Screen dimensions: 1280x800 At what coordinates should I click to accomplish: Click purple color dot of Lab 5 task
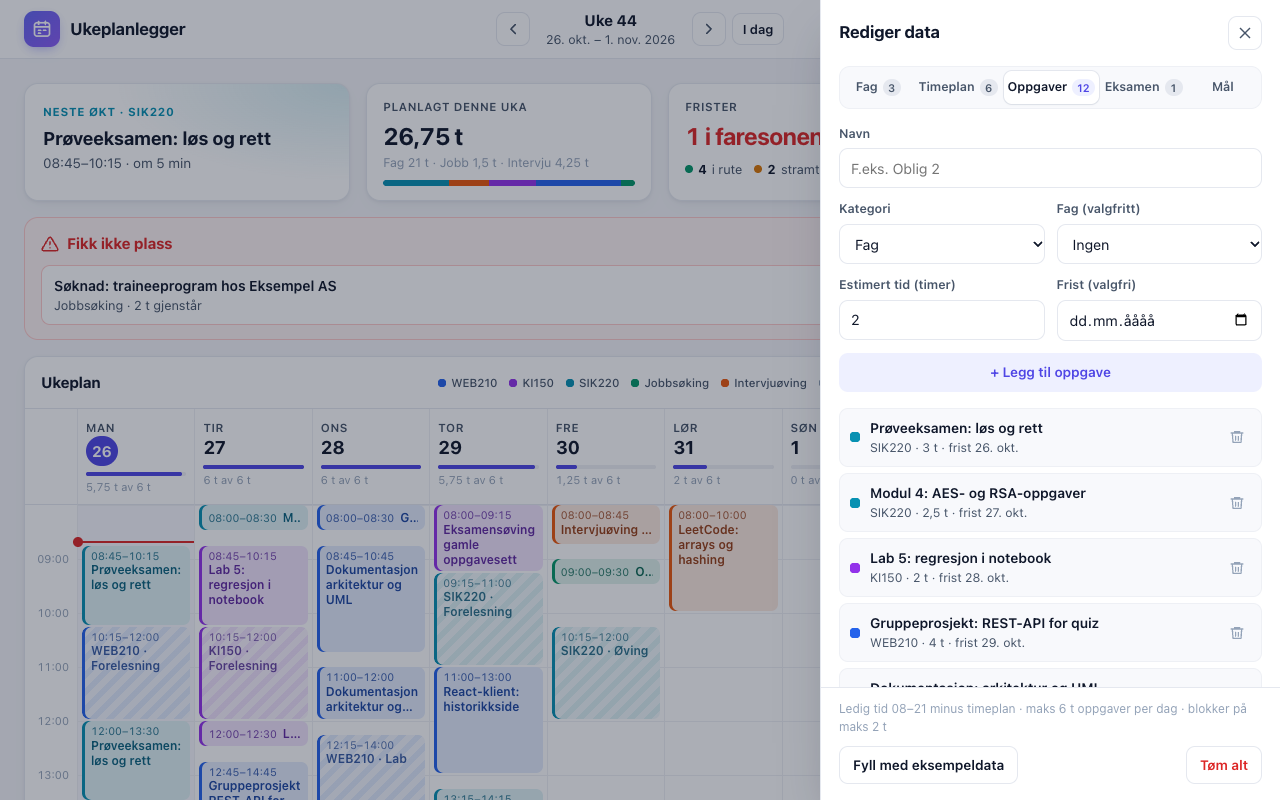tap(855, 567)
